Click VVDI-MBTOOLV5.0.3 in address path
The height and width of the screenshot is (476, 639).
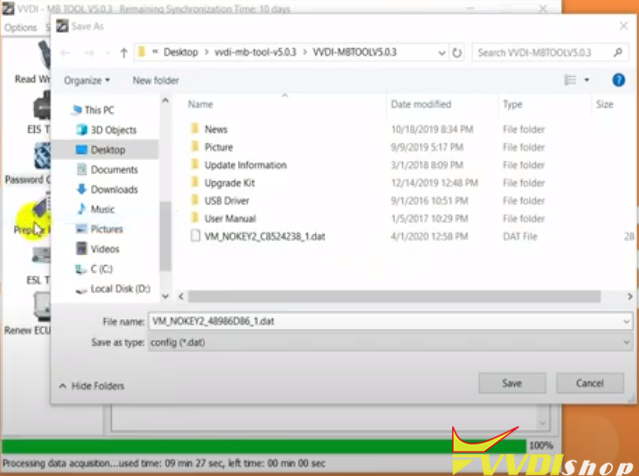pyautogui.click(x=355, y=53)
